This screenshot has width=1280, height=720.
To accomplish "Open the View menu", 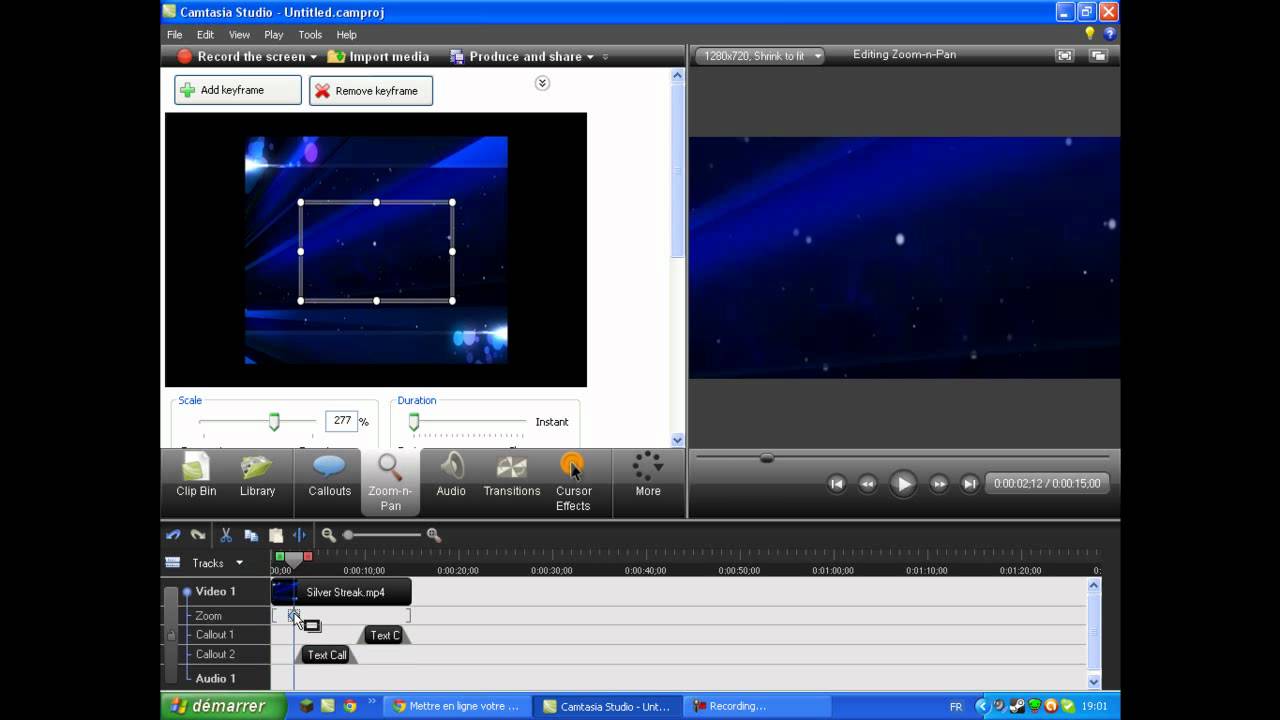I will click(x=239, y=35).
